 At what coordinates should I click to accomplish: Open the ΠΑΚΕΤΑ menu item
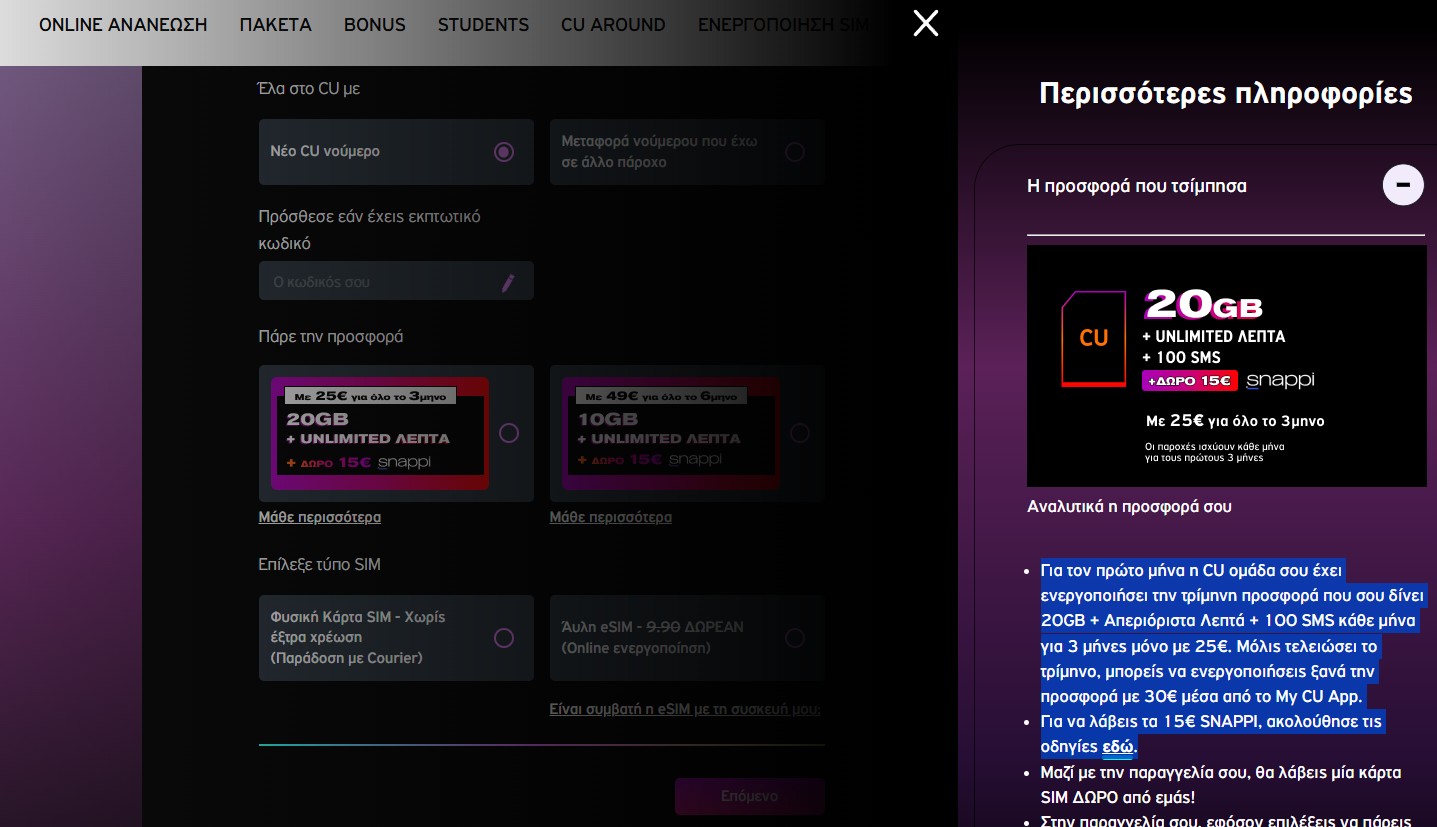275,25
